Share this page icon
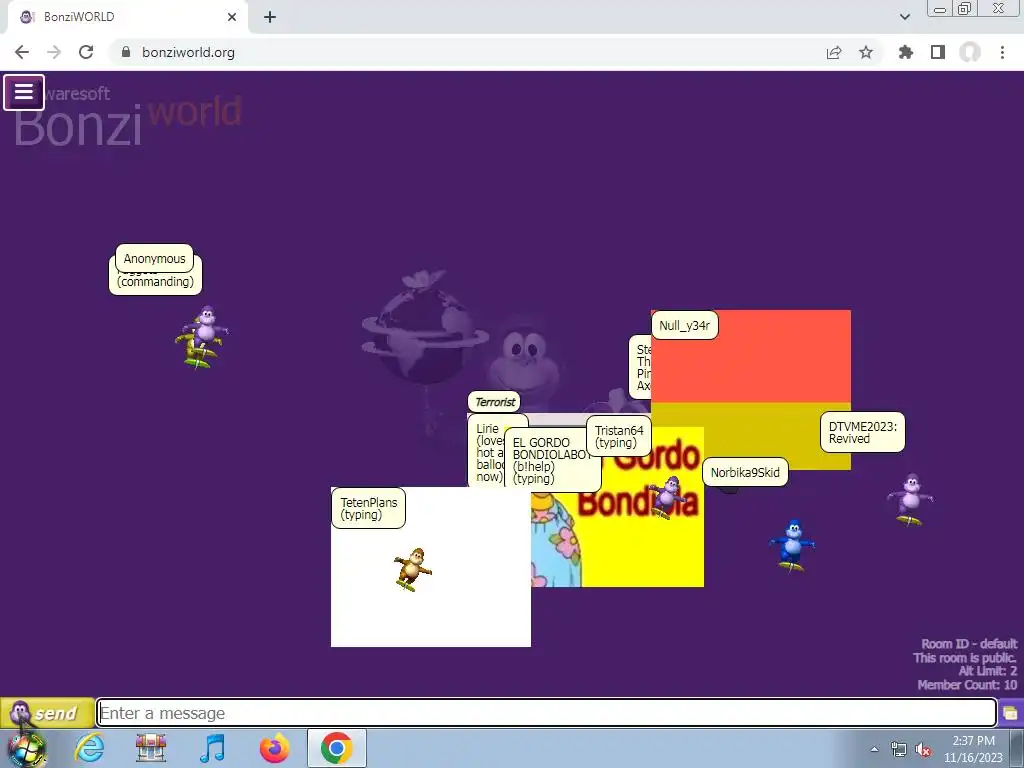 point(834,52)
